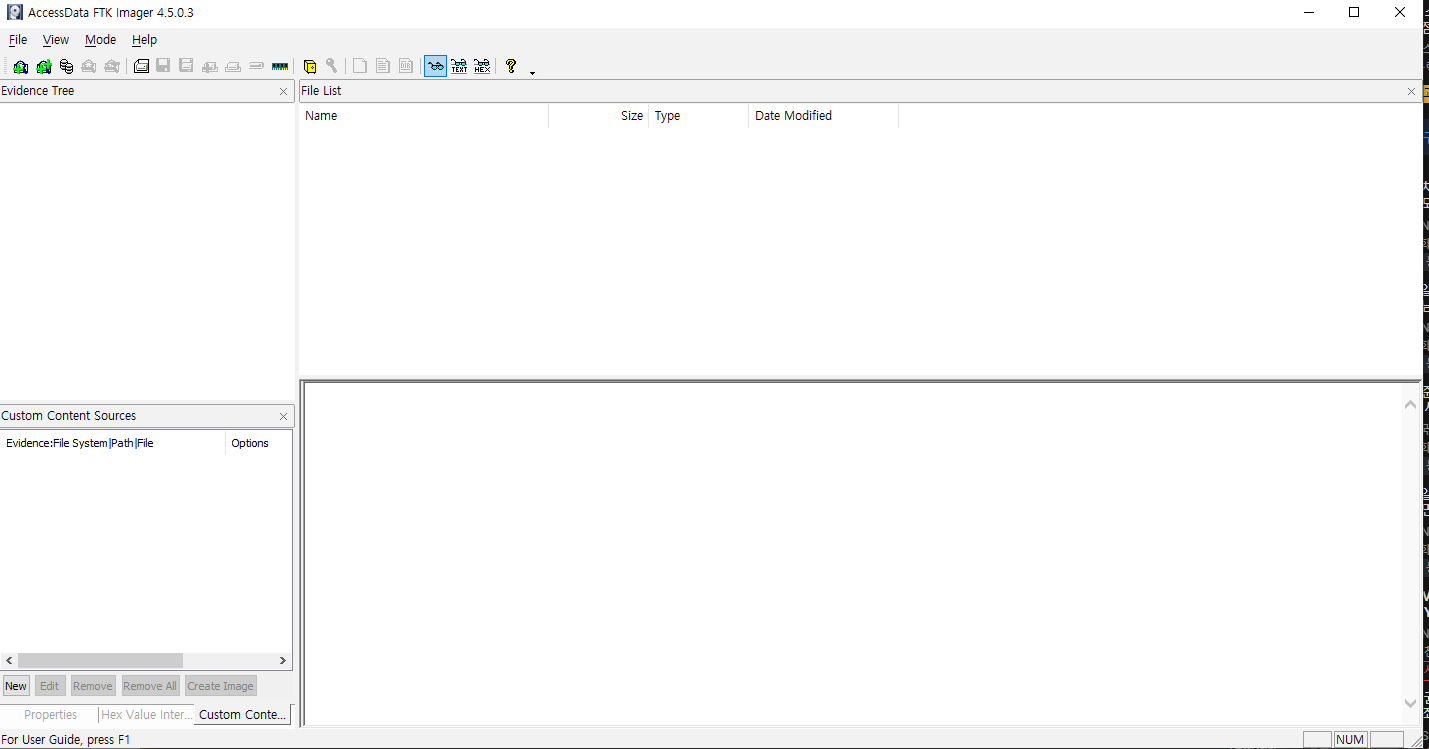Open the Help menu
Image resolution: width=1429 pixels, height=749 pixels.
[x=145, y=40]
